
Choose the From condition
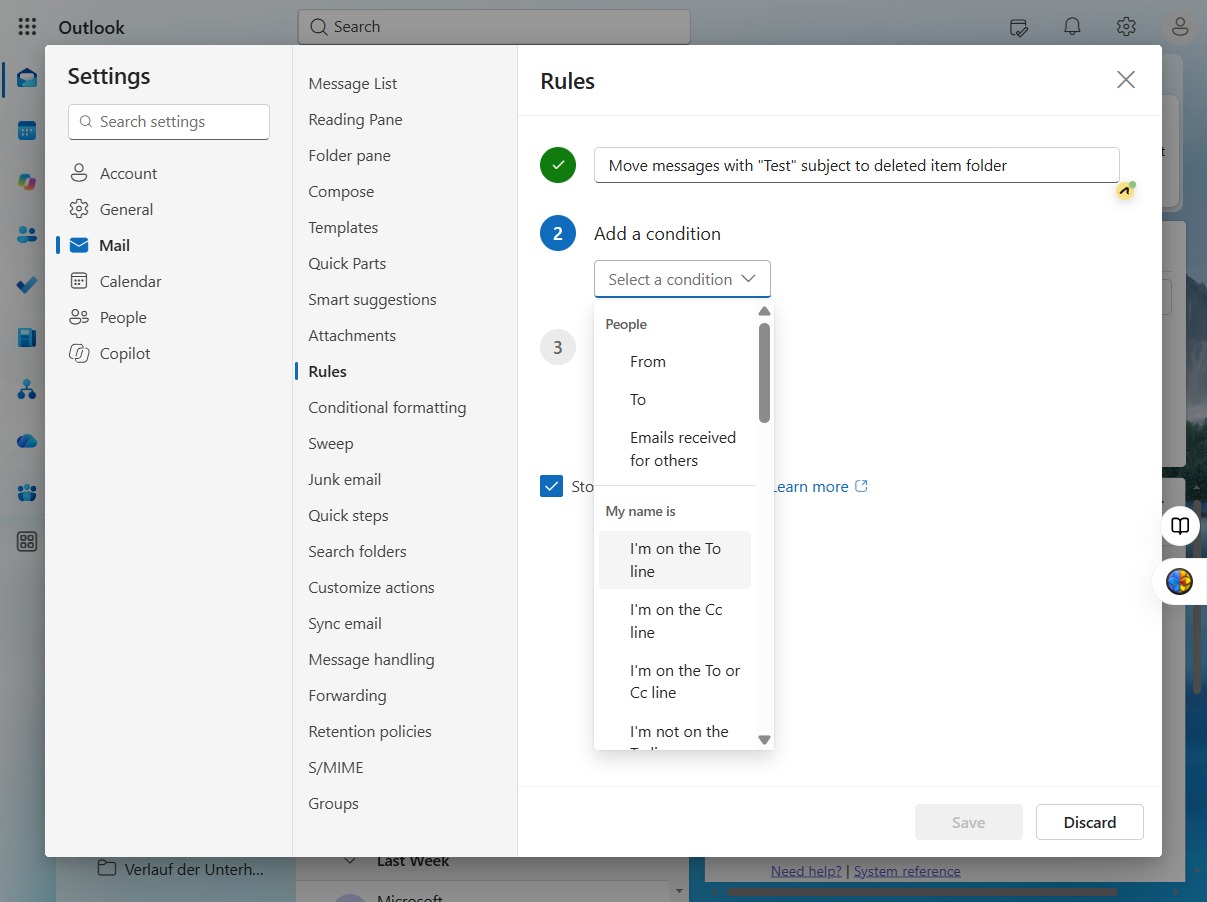tap(675, 362)
